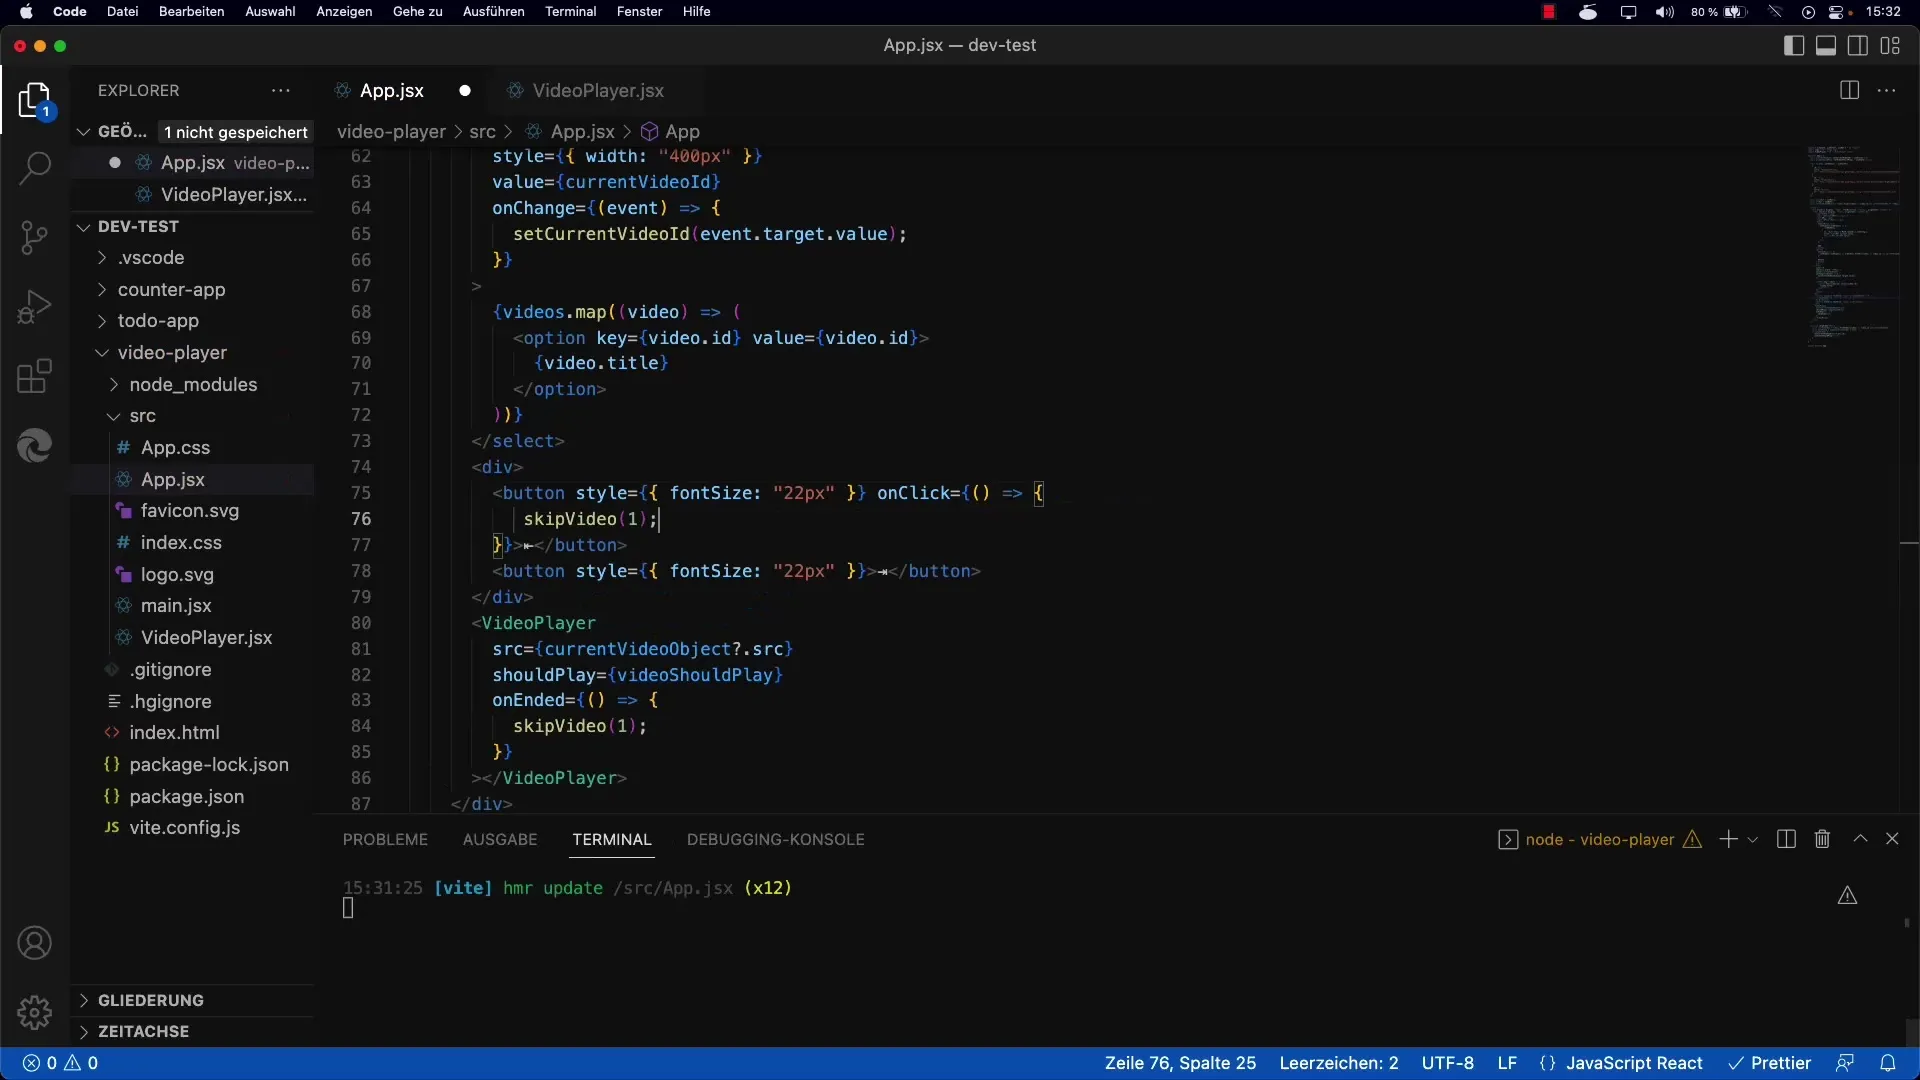The image size is (1920, 1080).
Task: Open the Edge browser tools icon
Action: 35,446
